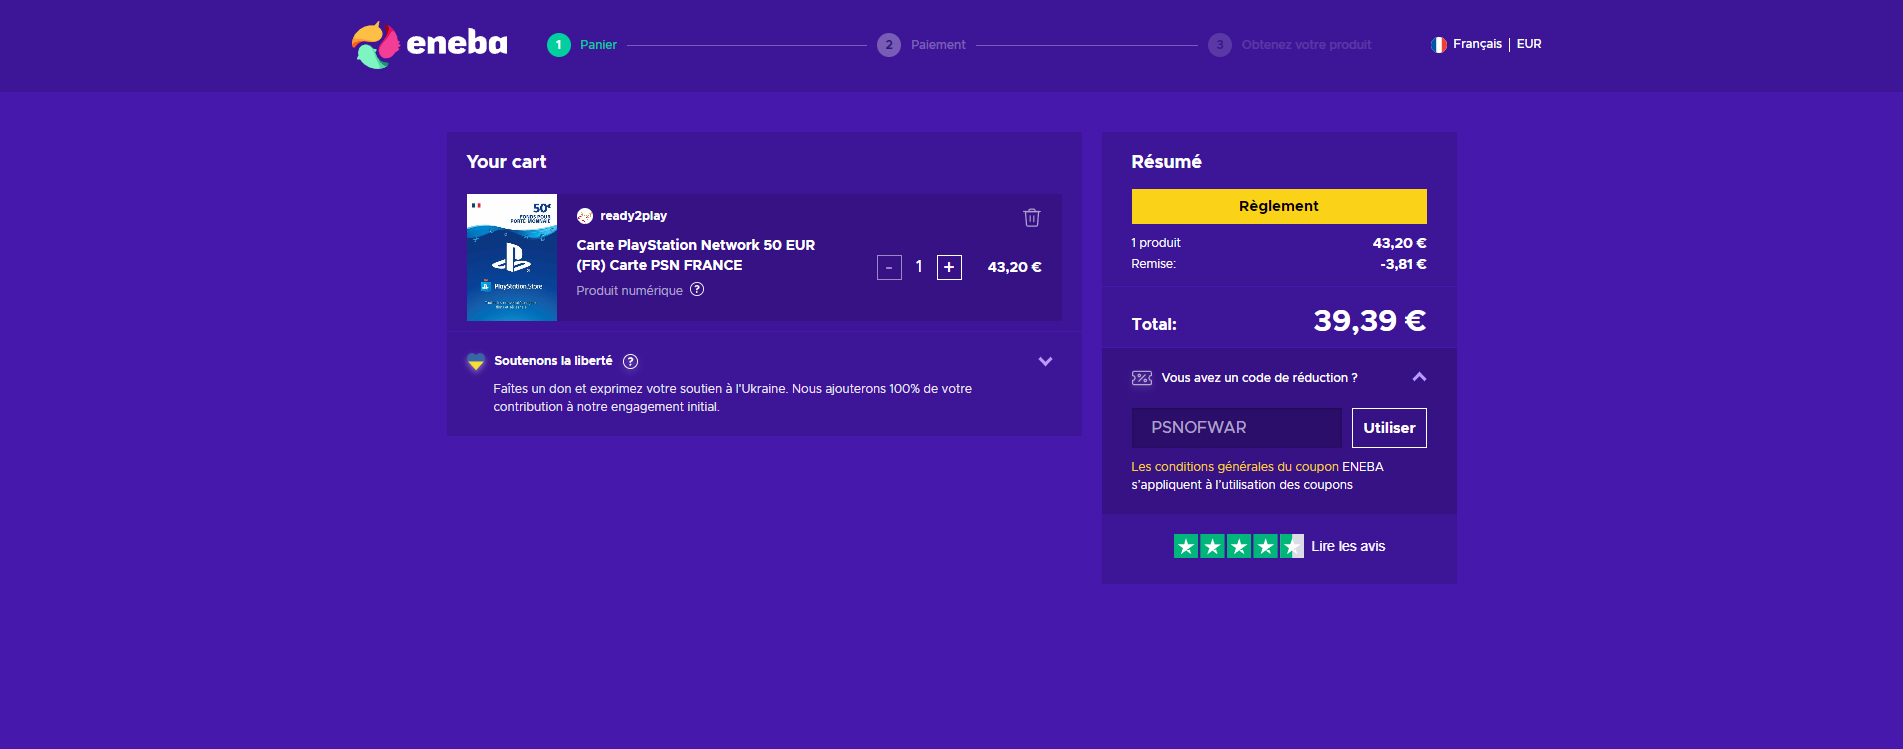Screen dimensions: 1903x749
Task: Click help icon next to Produit numérique
Action: point(697,290)
